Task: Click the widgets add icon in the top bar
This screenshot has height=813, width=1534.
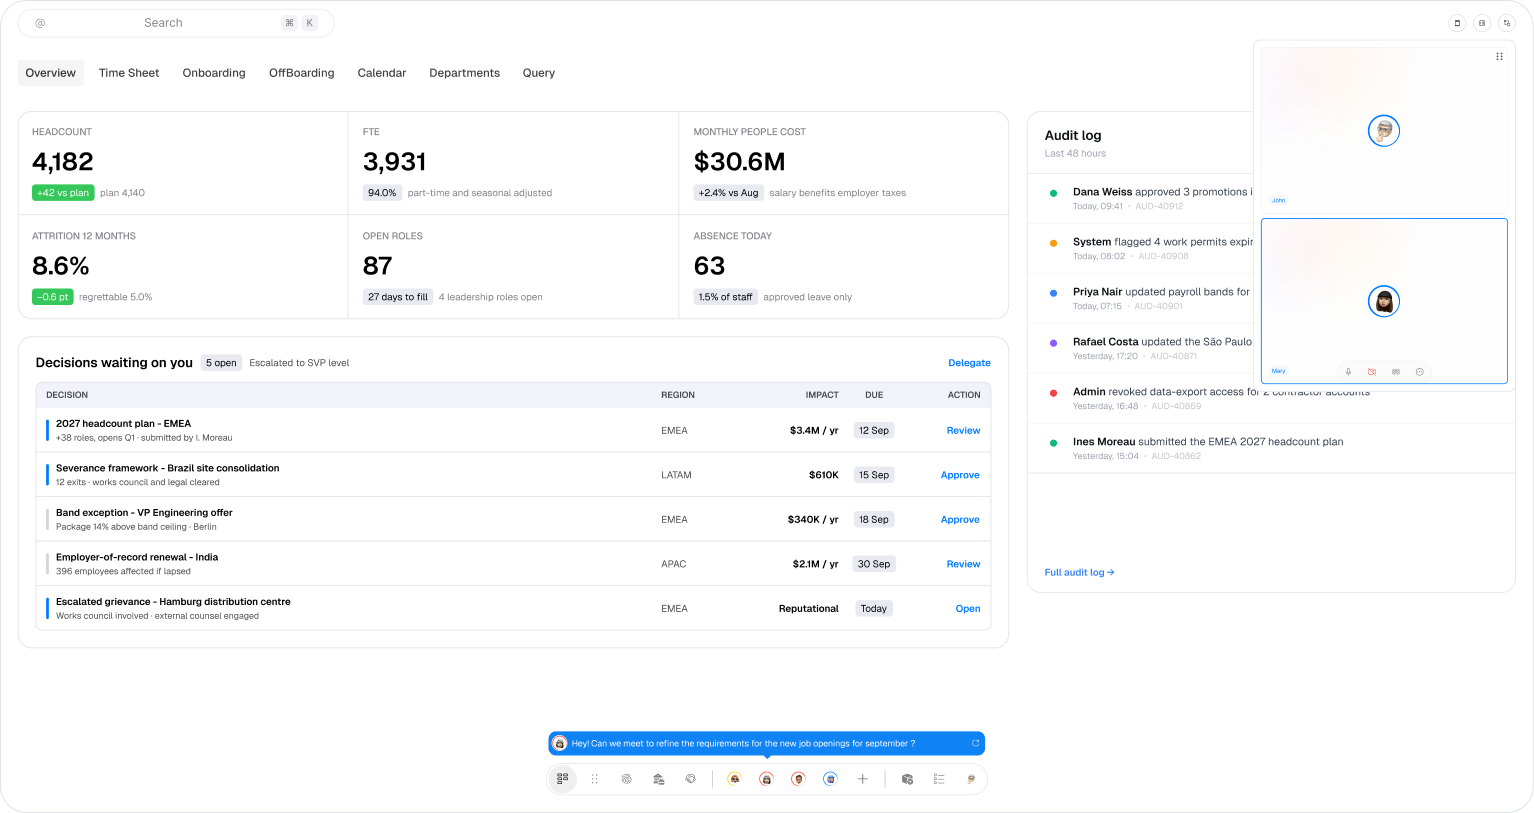Action: [1507, 23]
